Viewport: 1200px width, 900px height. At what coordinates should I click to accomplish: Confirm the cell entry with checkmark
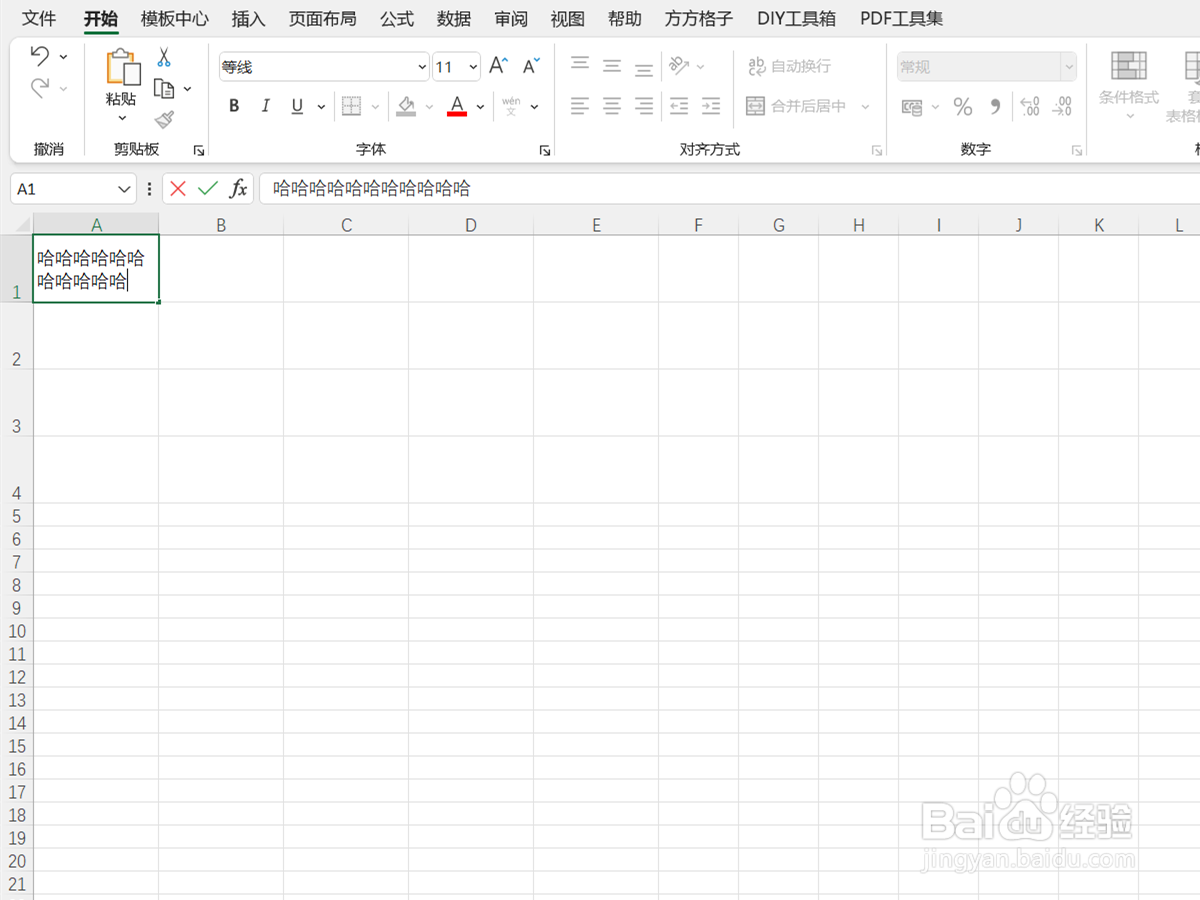pos(208,188)
